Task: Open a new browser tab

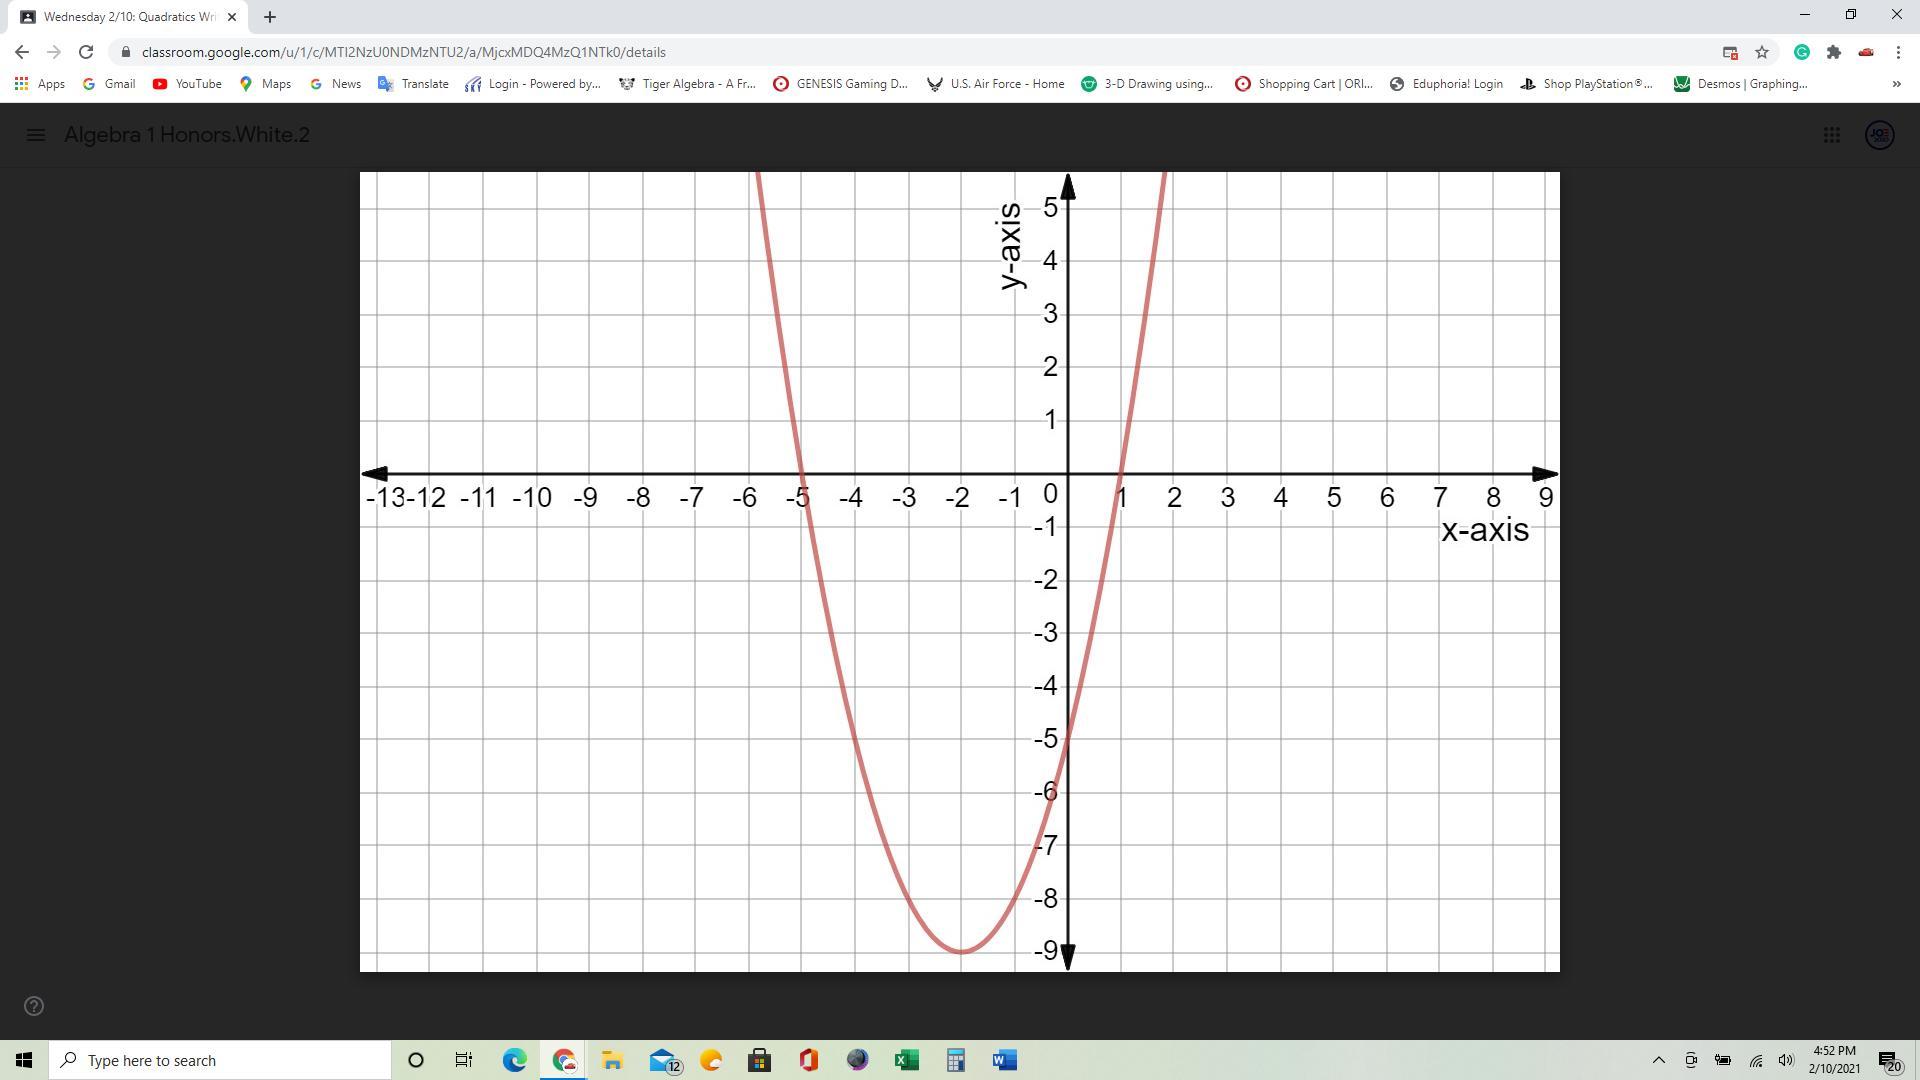Action: (x=270, y=17)
